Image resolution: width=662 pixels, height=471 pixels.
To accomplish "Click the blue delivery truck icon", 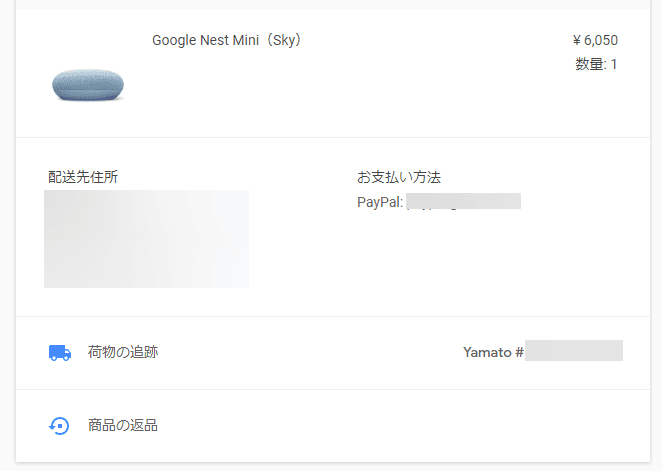I will [60, 353].
